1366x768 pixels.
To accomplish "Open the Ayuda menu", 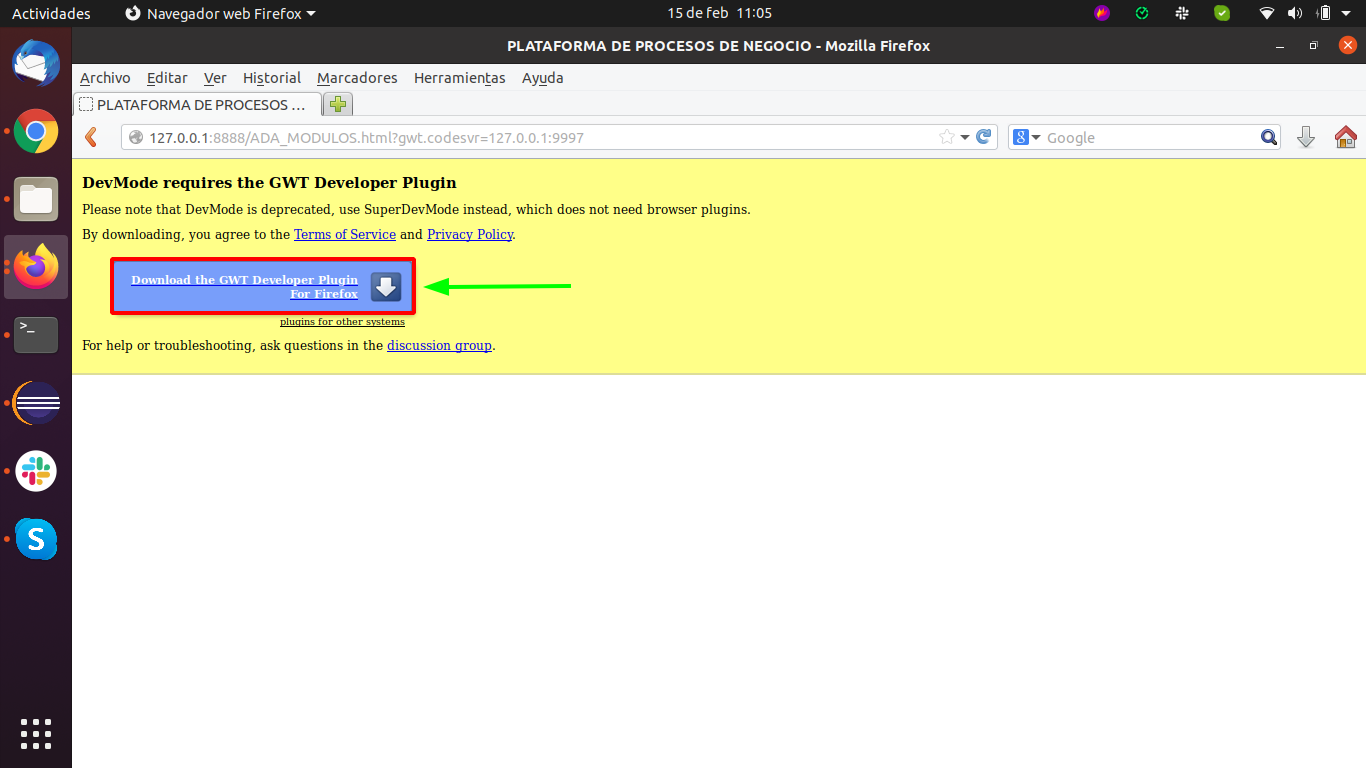I will 543,78.
